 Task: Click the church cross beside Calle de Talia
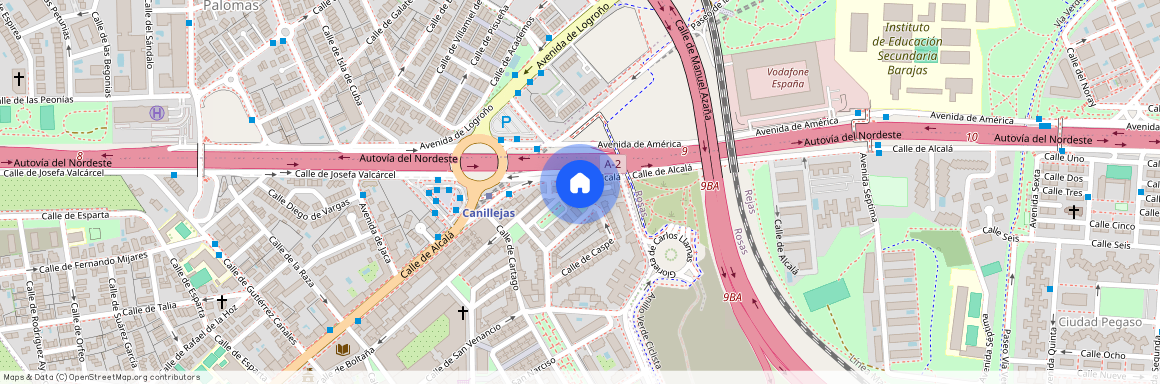(221, 302)
